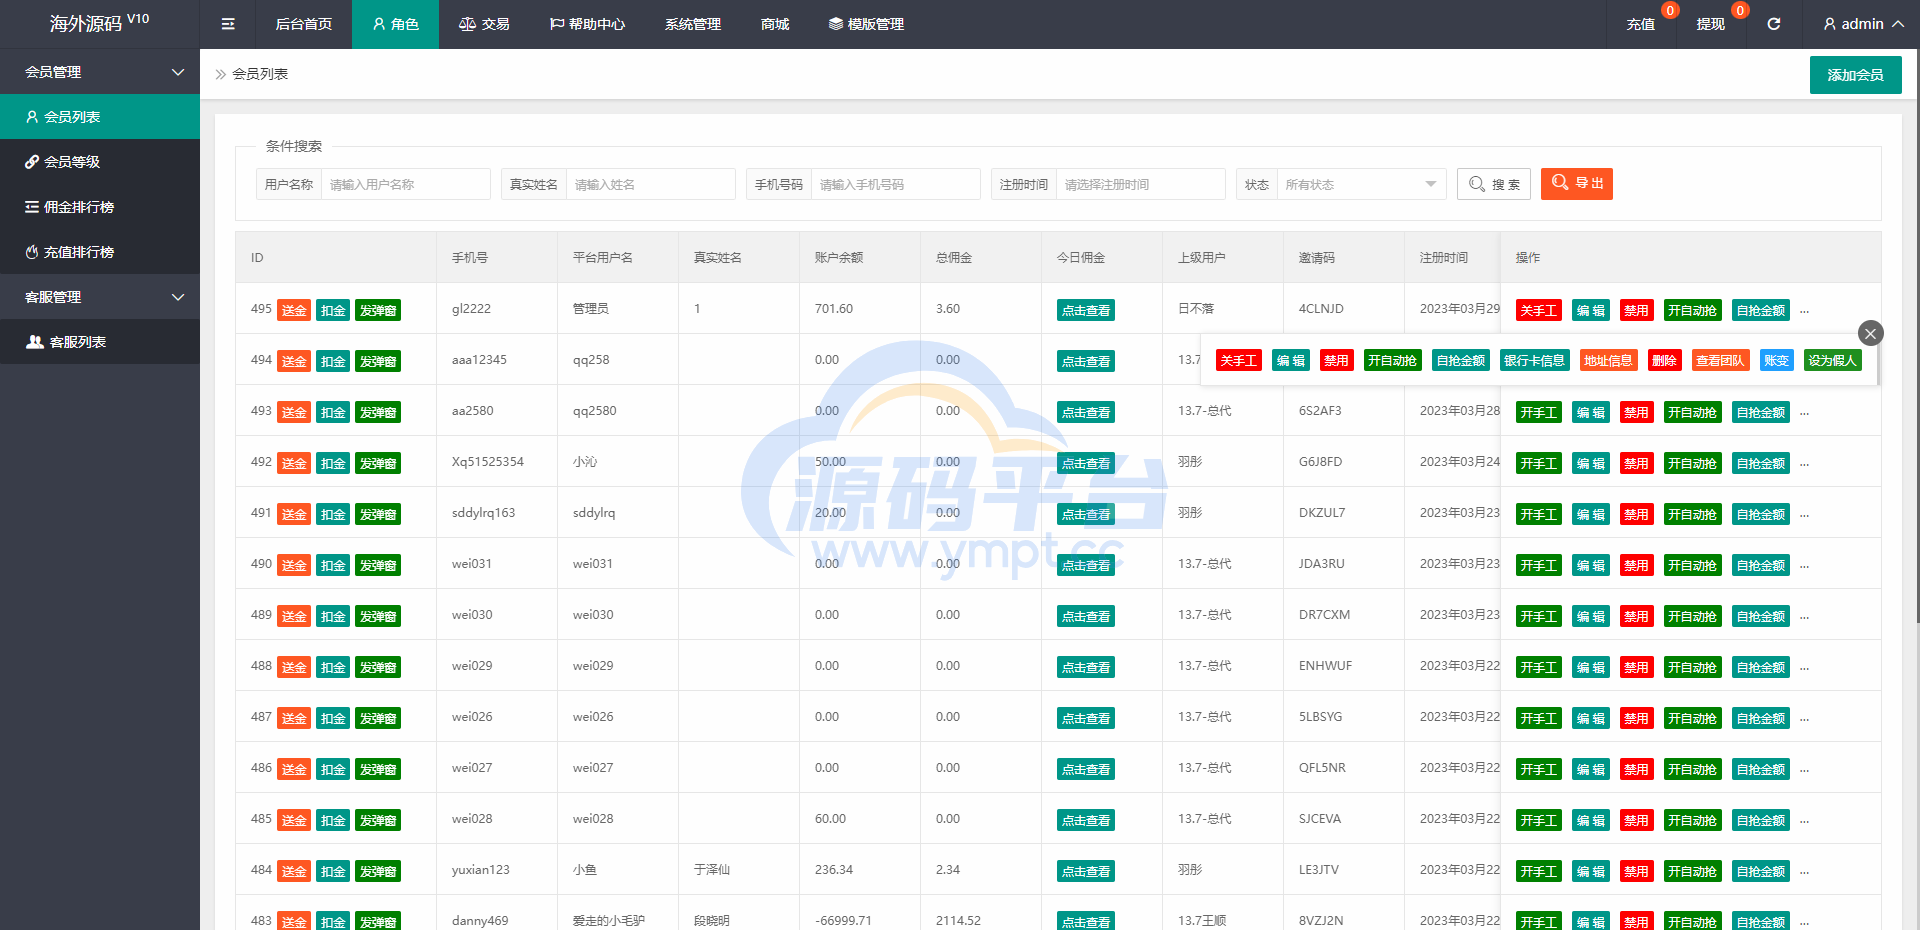Click the admin user icon

(x=1830, y=24)
